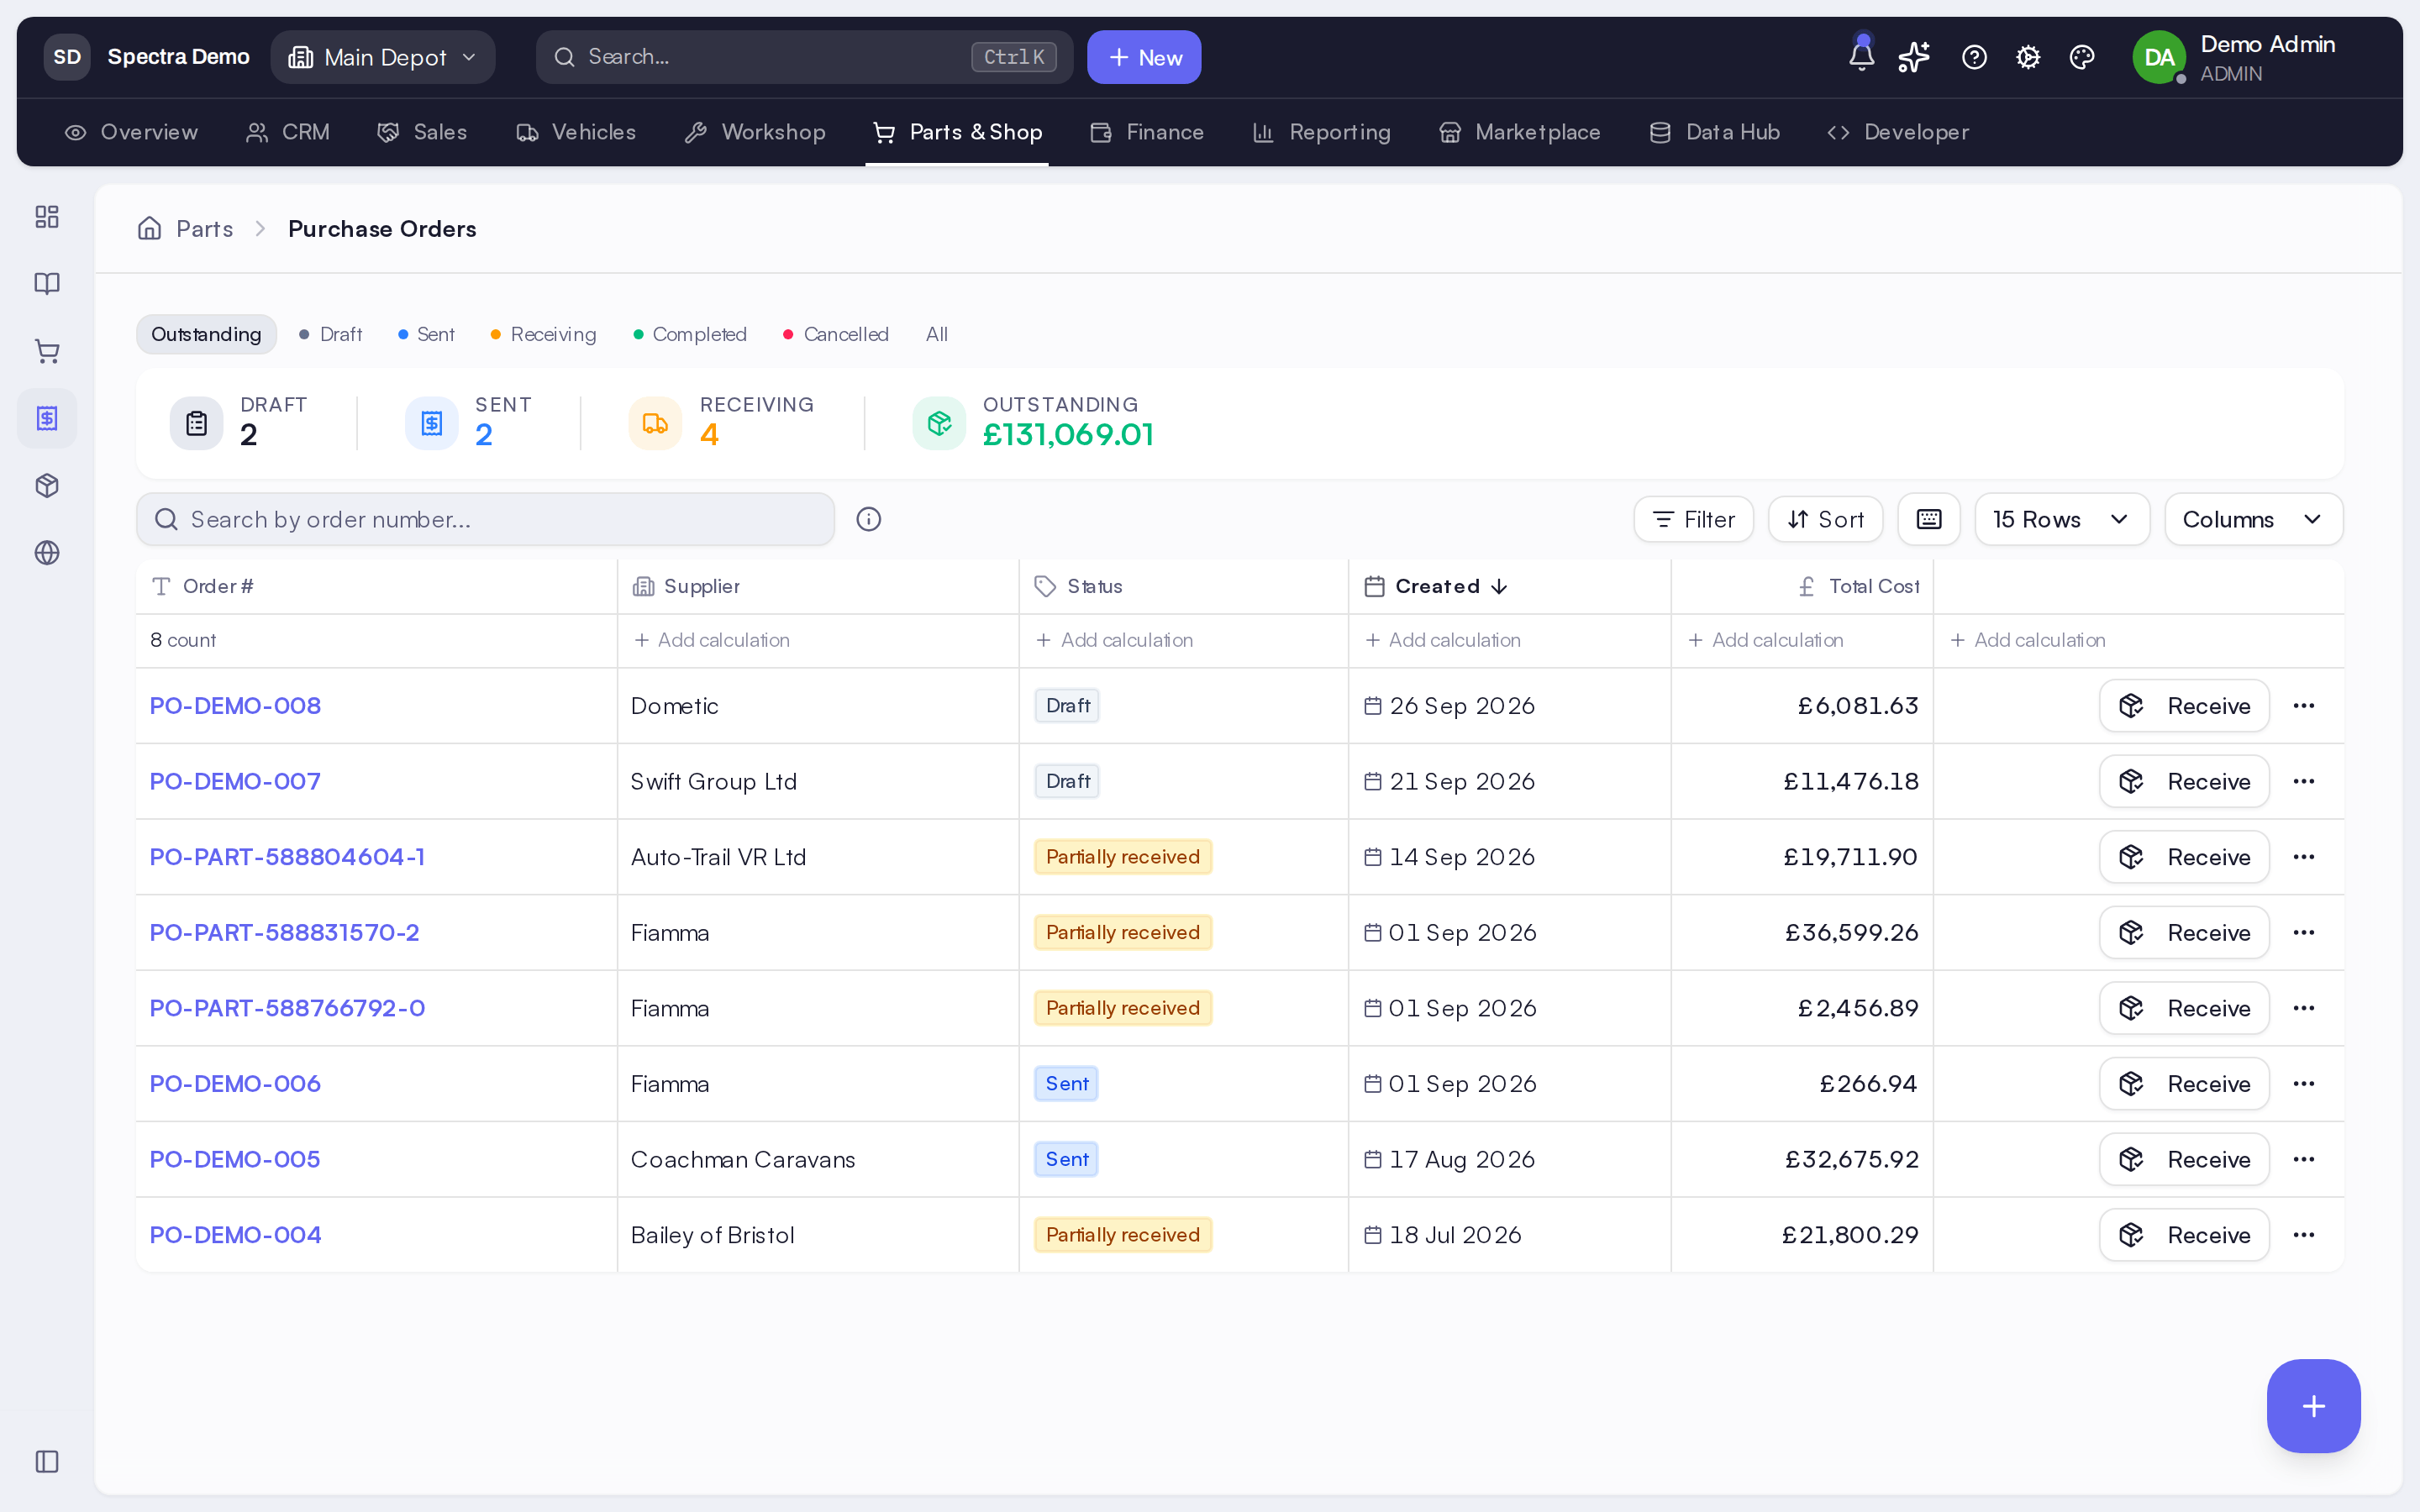Open the help question mark icon
Viewport: 2420px width, 1512px height.
tap(1974, 57)
